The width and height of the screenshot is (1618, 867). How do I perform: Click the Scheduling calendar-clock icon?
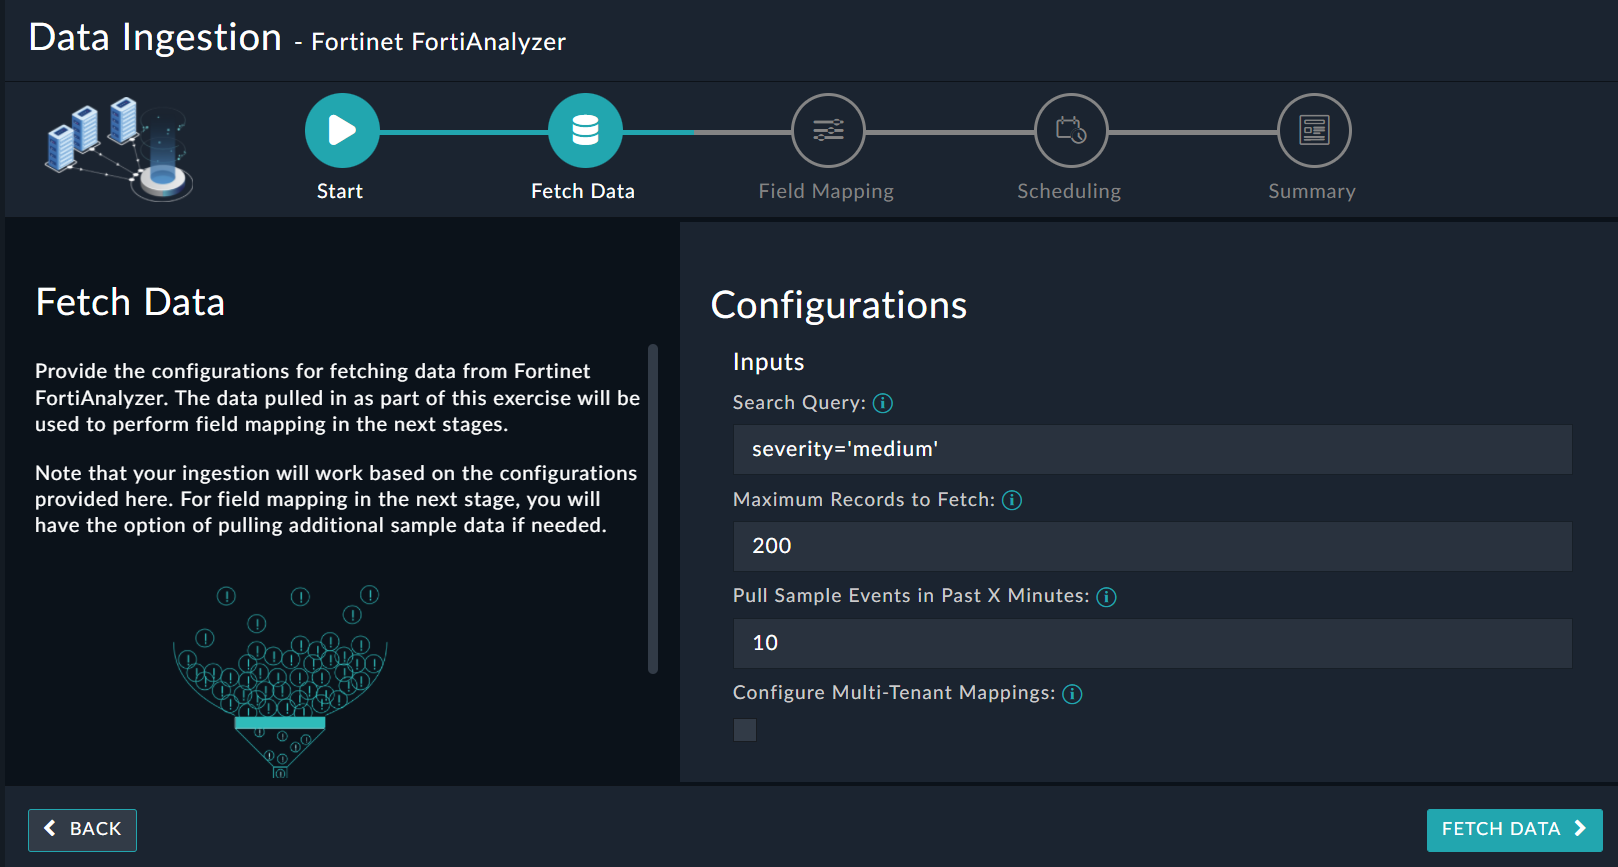tap(1071, 131)
